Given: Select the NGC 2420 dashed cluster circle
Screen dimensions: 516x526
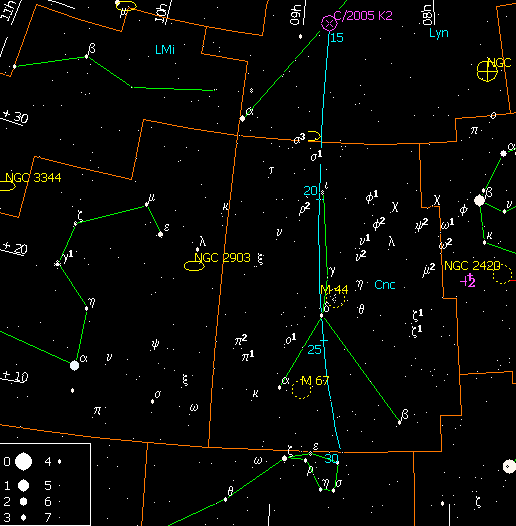Looking at the screenshot, I should 502,274.
